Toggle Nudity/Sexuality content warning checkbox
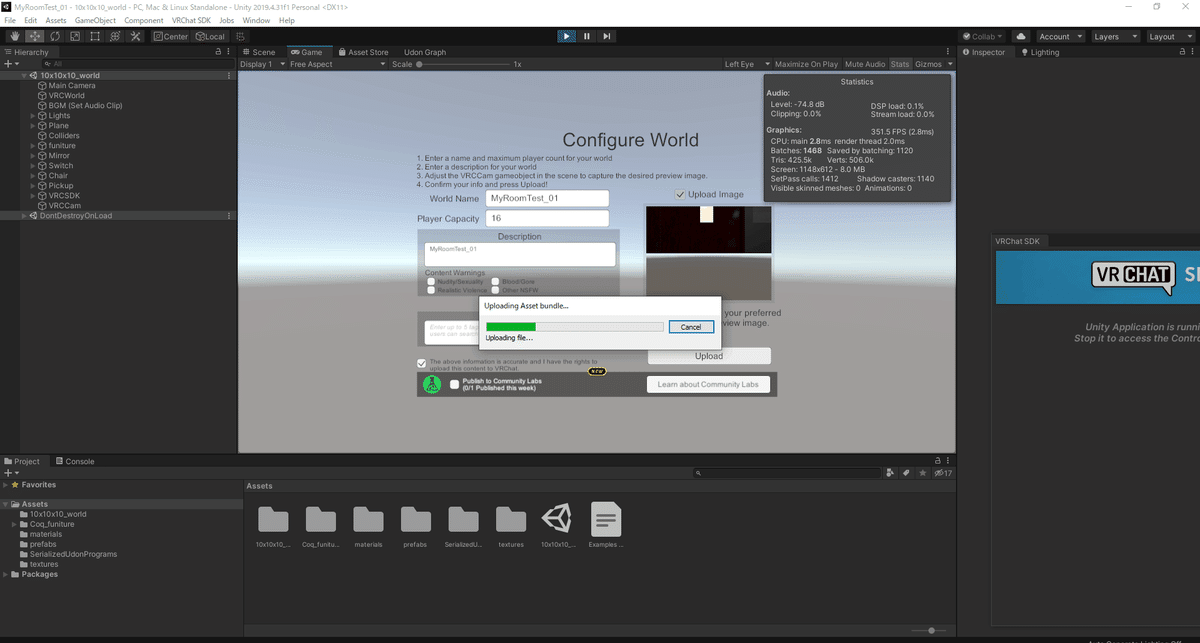The width and height of the screenshot is (1200, 643). pyautogui.click(x=431, y=282)
